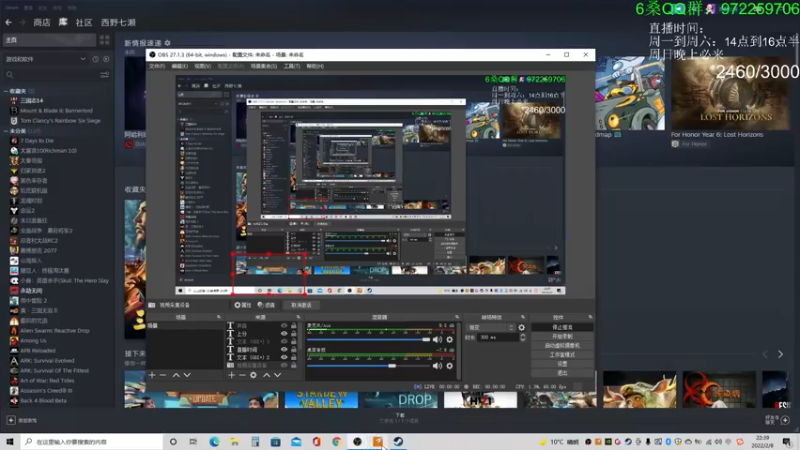The image size is (800, 450).
Task: Go back with Steam's back arrow
Action: pyautogui.click(x=9, y=22)
